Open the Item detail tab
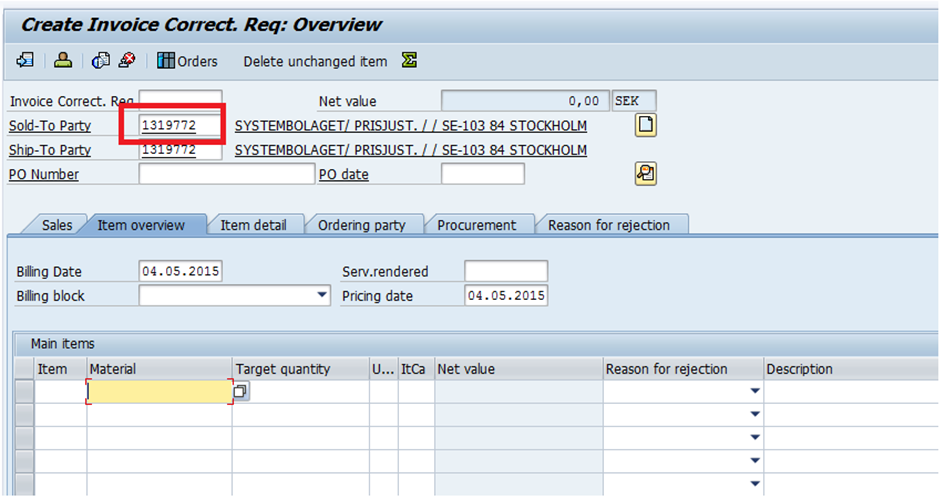945x500 pixels. (253, 225)
